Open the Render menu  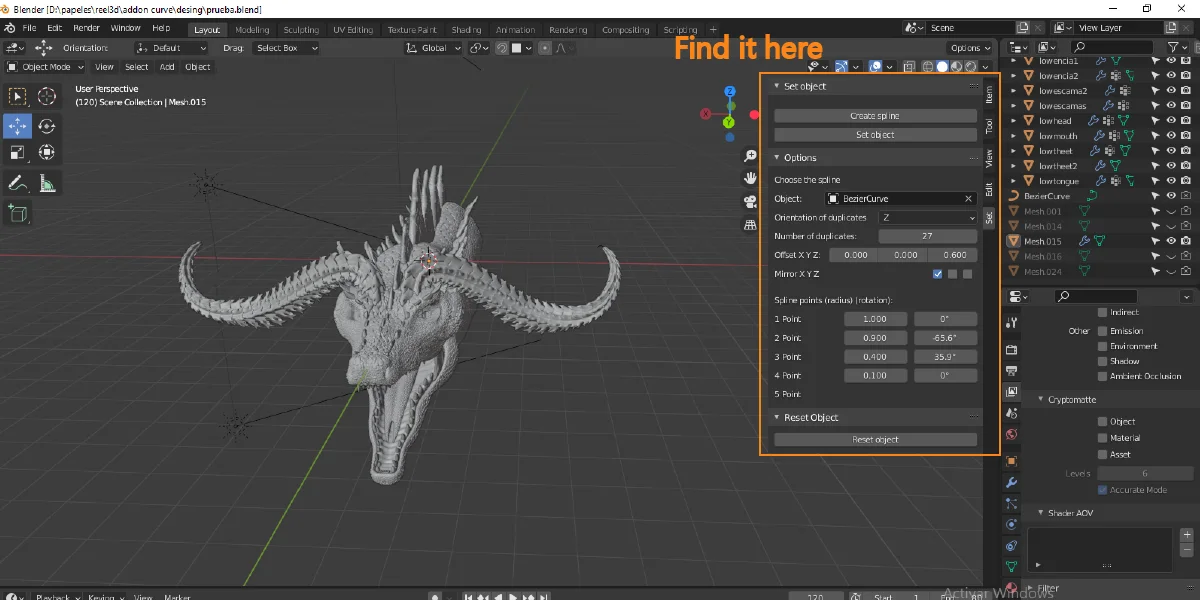click(86, 28)
